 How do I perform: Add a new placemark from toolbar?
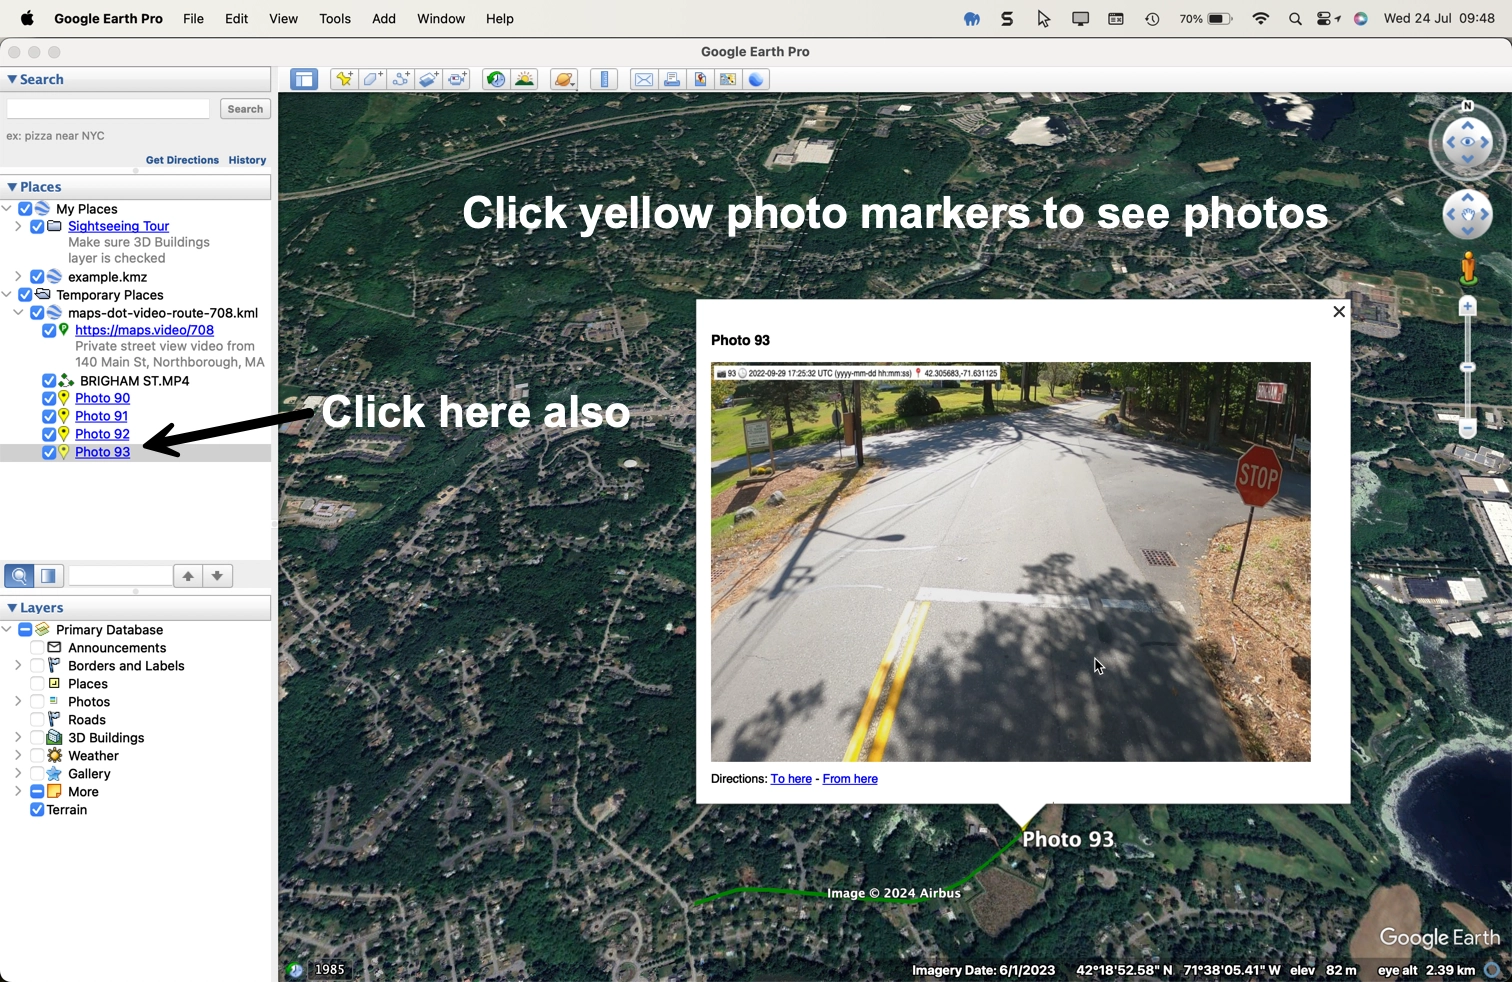click(344, 79)
